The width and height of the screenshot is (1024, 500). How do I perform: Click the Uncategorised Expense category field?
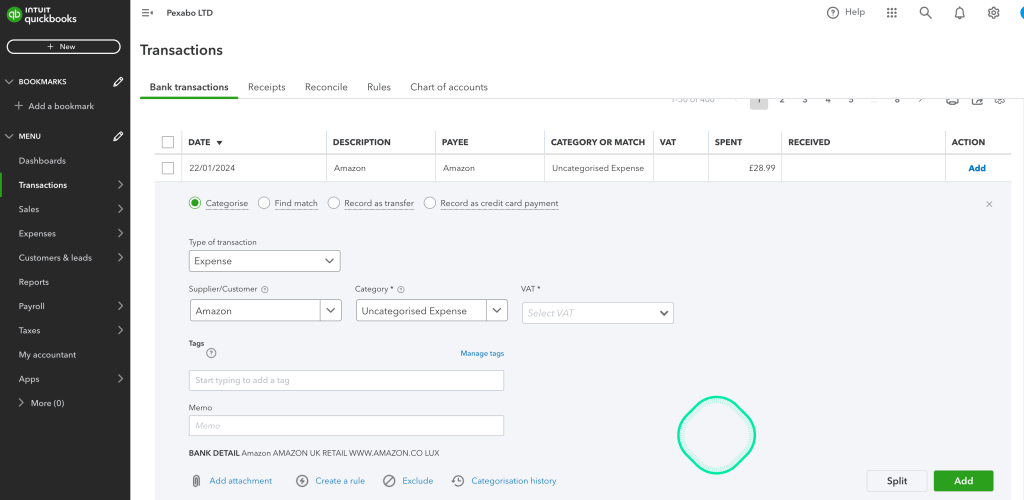[421, 311]
